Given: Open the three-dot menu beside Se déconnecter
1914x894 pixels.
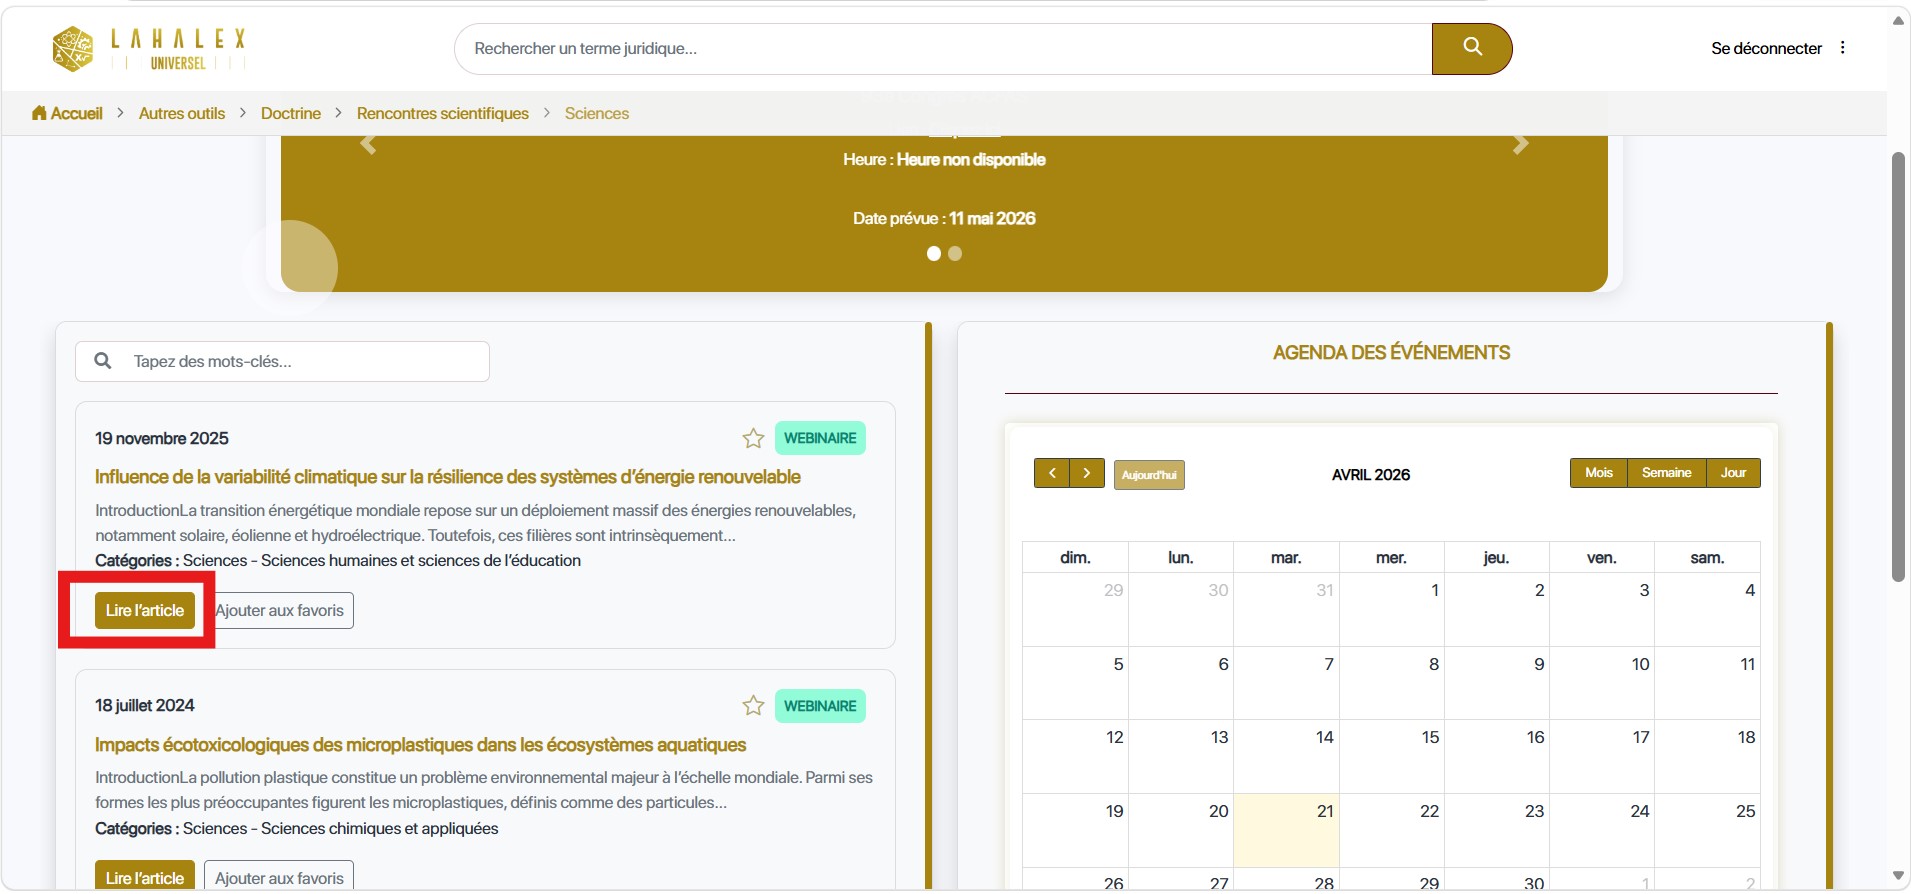Looking at the screenshot, I should (x=1843, y=48).
